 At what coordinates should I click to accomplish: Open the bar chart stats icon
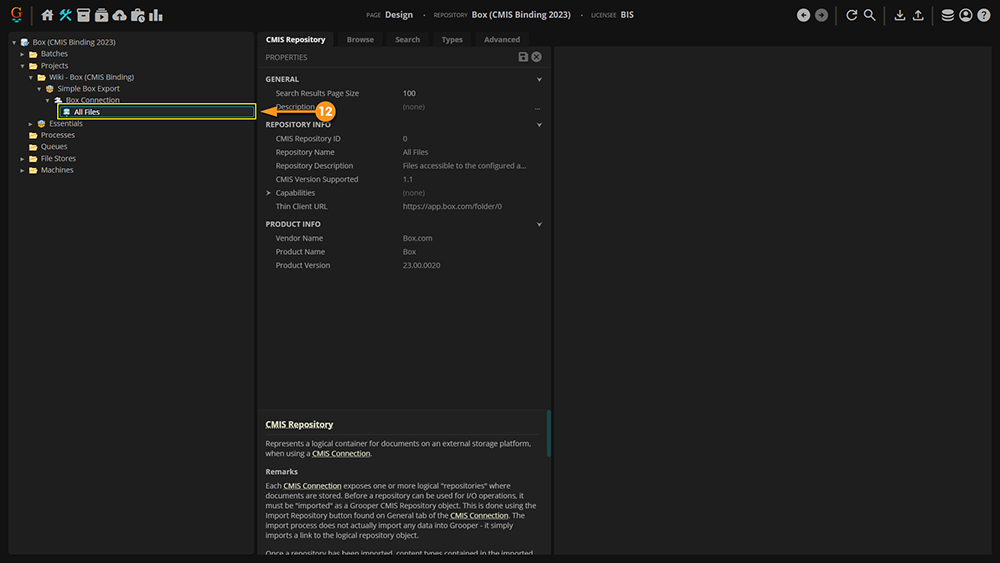coord(156,15)
